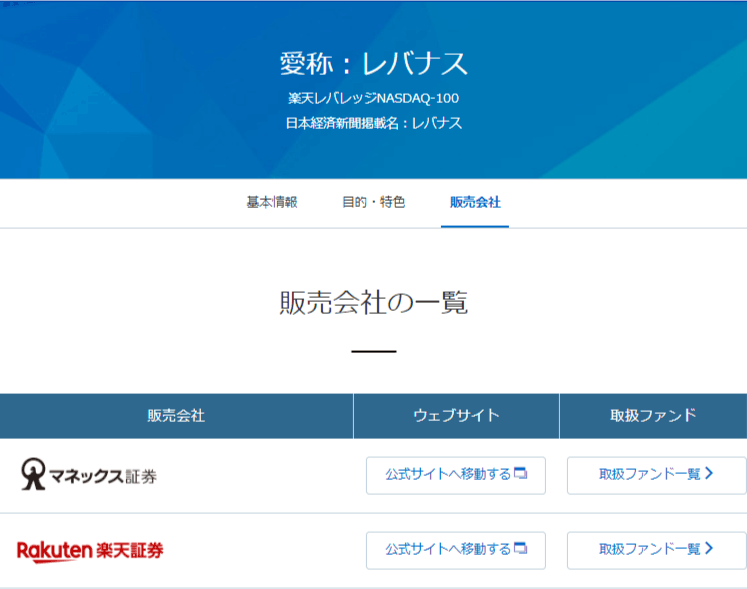The width and height of the screenshot is (747, 589).
Task: Click the 販売会社の一覧 heading
Action: click(x=374, y=303)
